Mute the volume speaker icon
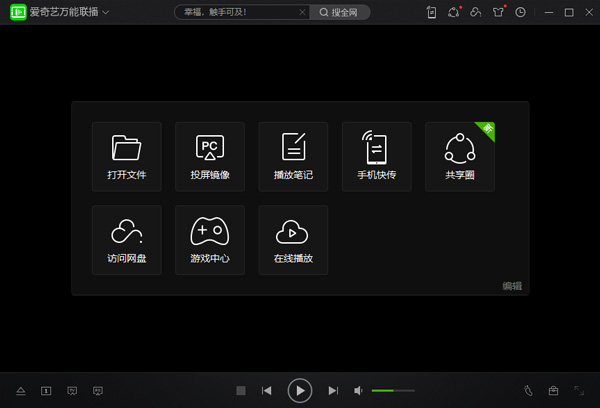This screenshot has height=408, width=600. (358, 391)
